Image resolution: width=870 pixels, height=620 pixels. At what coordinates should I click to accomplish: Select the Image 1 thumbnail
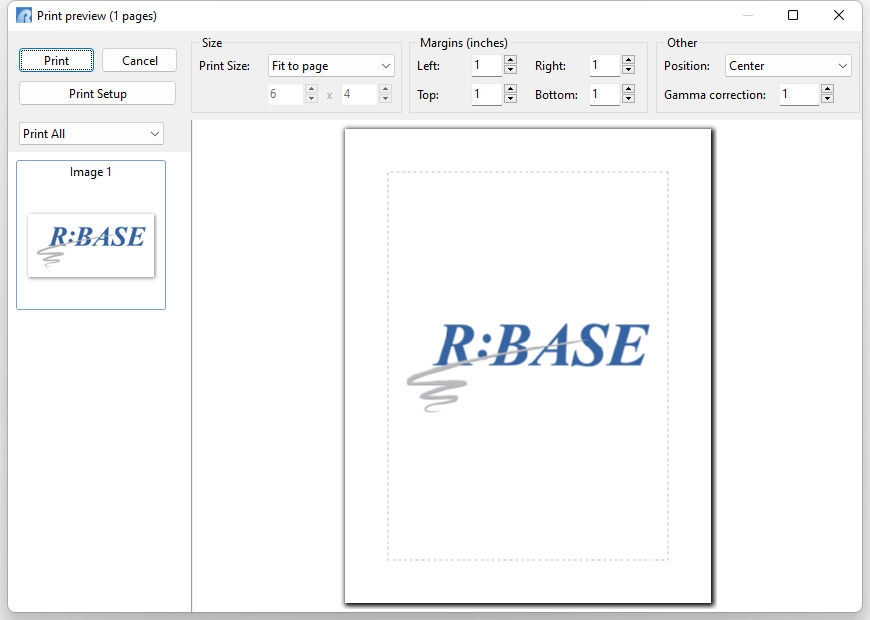point(91,235)
